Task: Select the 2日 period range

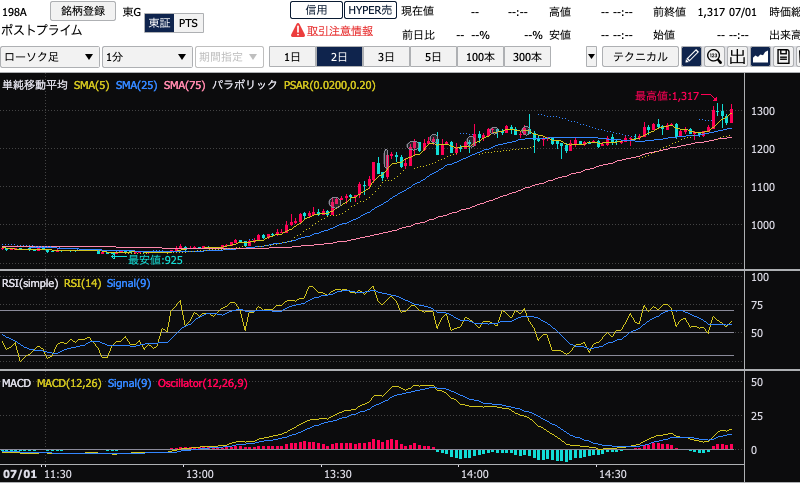Action: (339, 57)
